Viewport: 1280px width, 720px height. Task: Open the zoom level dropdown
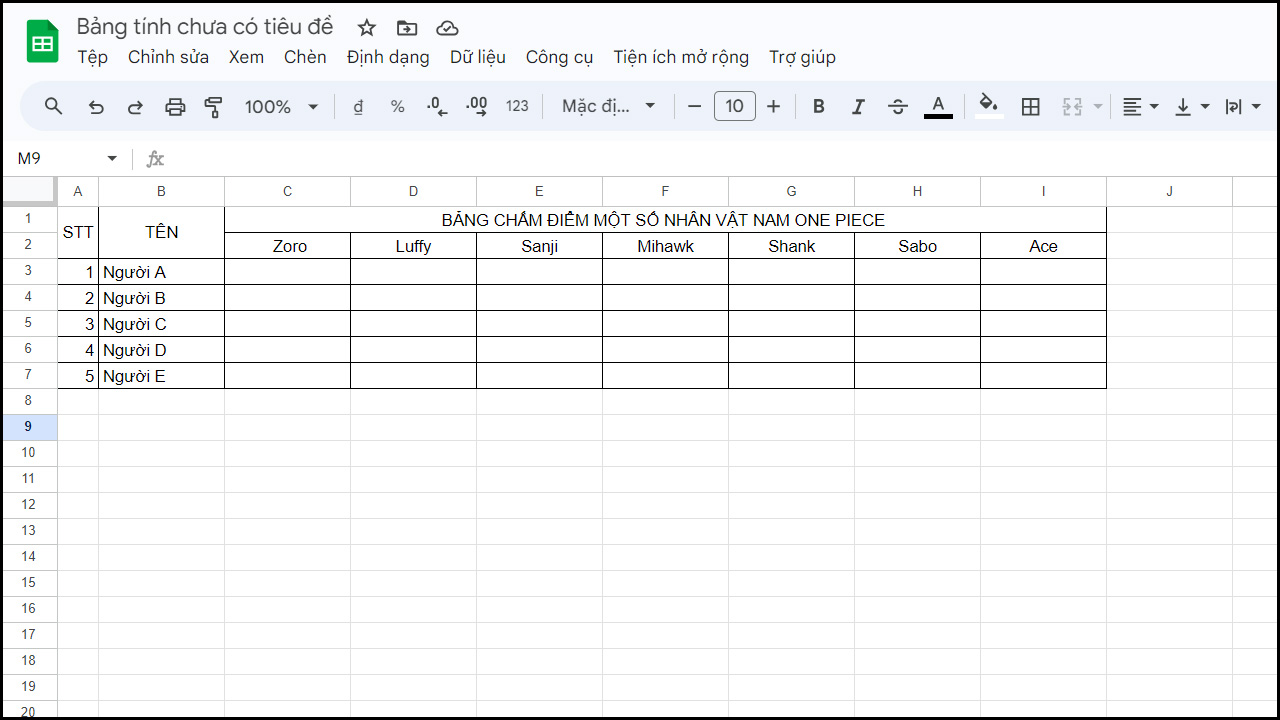coord(281,106)
